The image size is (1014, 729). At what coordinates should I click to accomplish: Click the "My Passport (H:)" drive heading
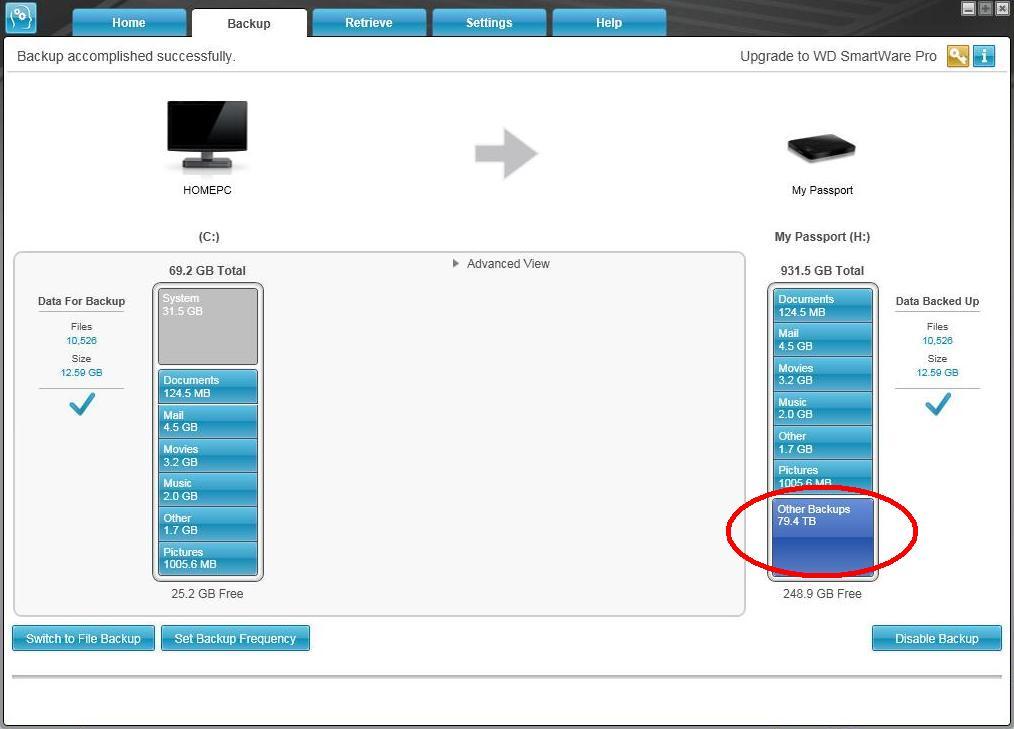[822, 237]
